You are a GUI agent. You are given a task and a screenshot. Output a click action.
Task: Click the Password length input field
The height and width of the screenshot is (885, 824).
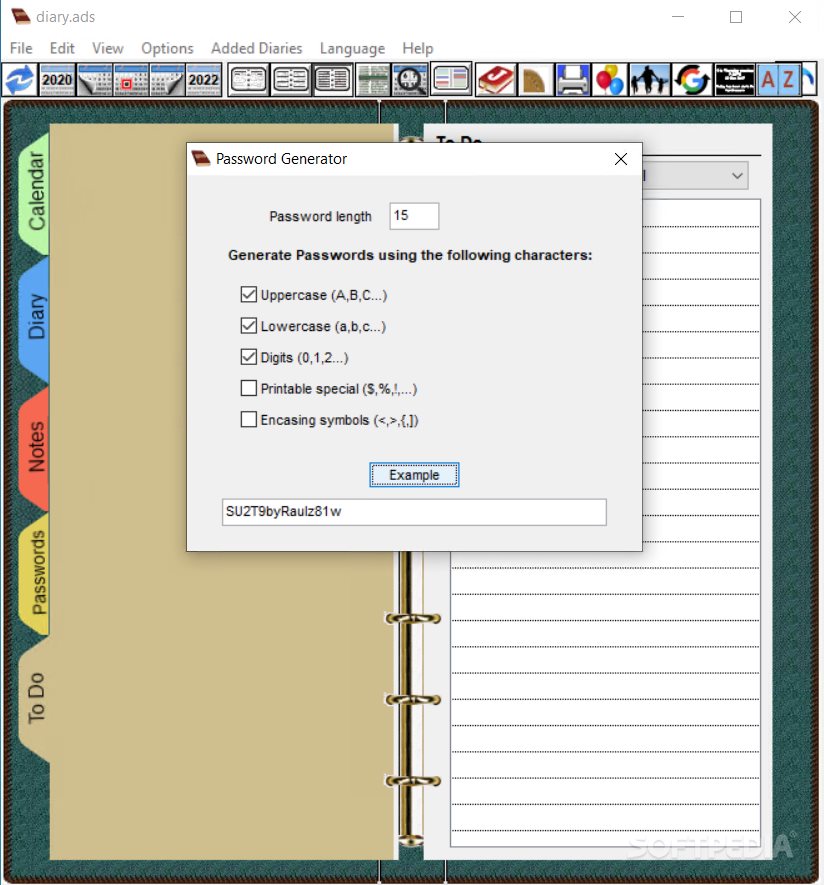point(414,216)
